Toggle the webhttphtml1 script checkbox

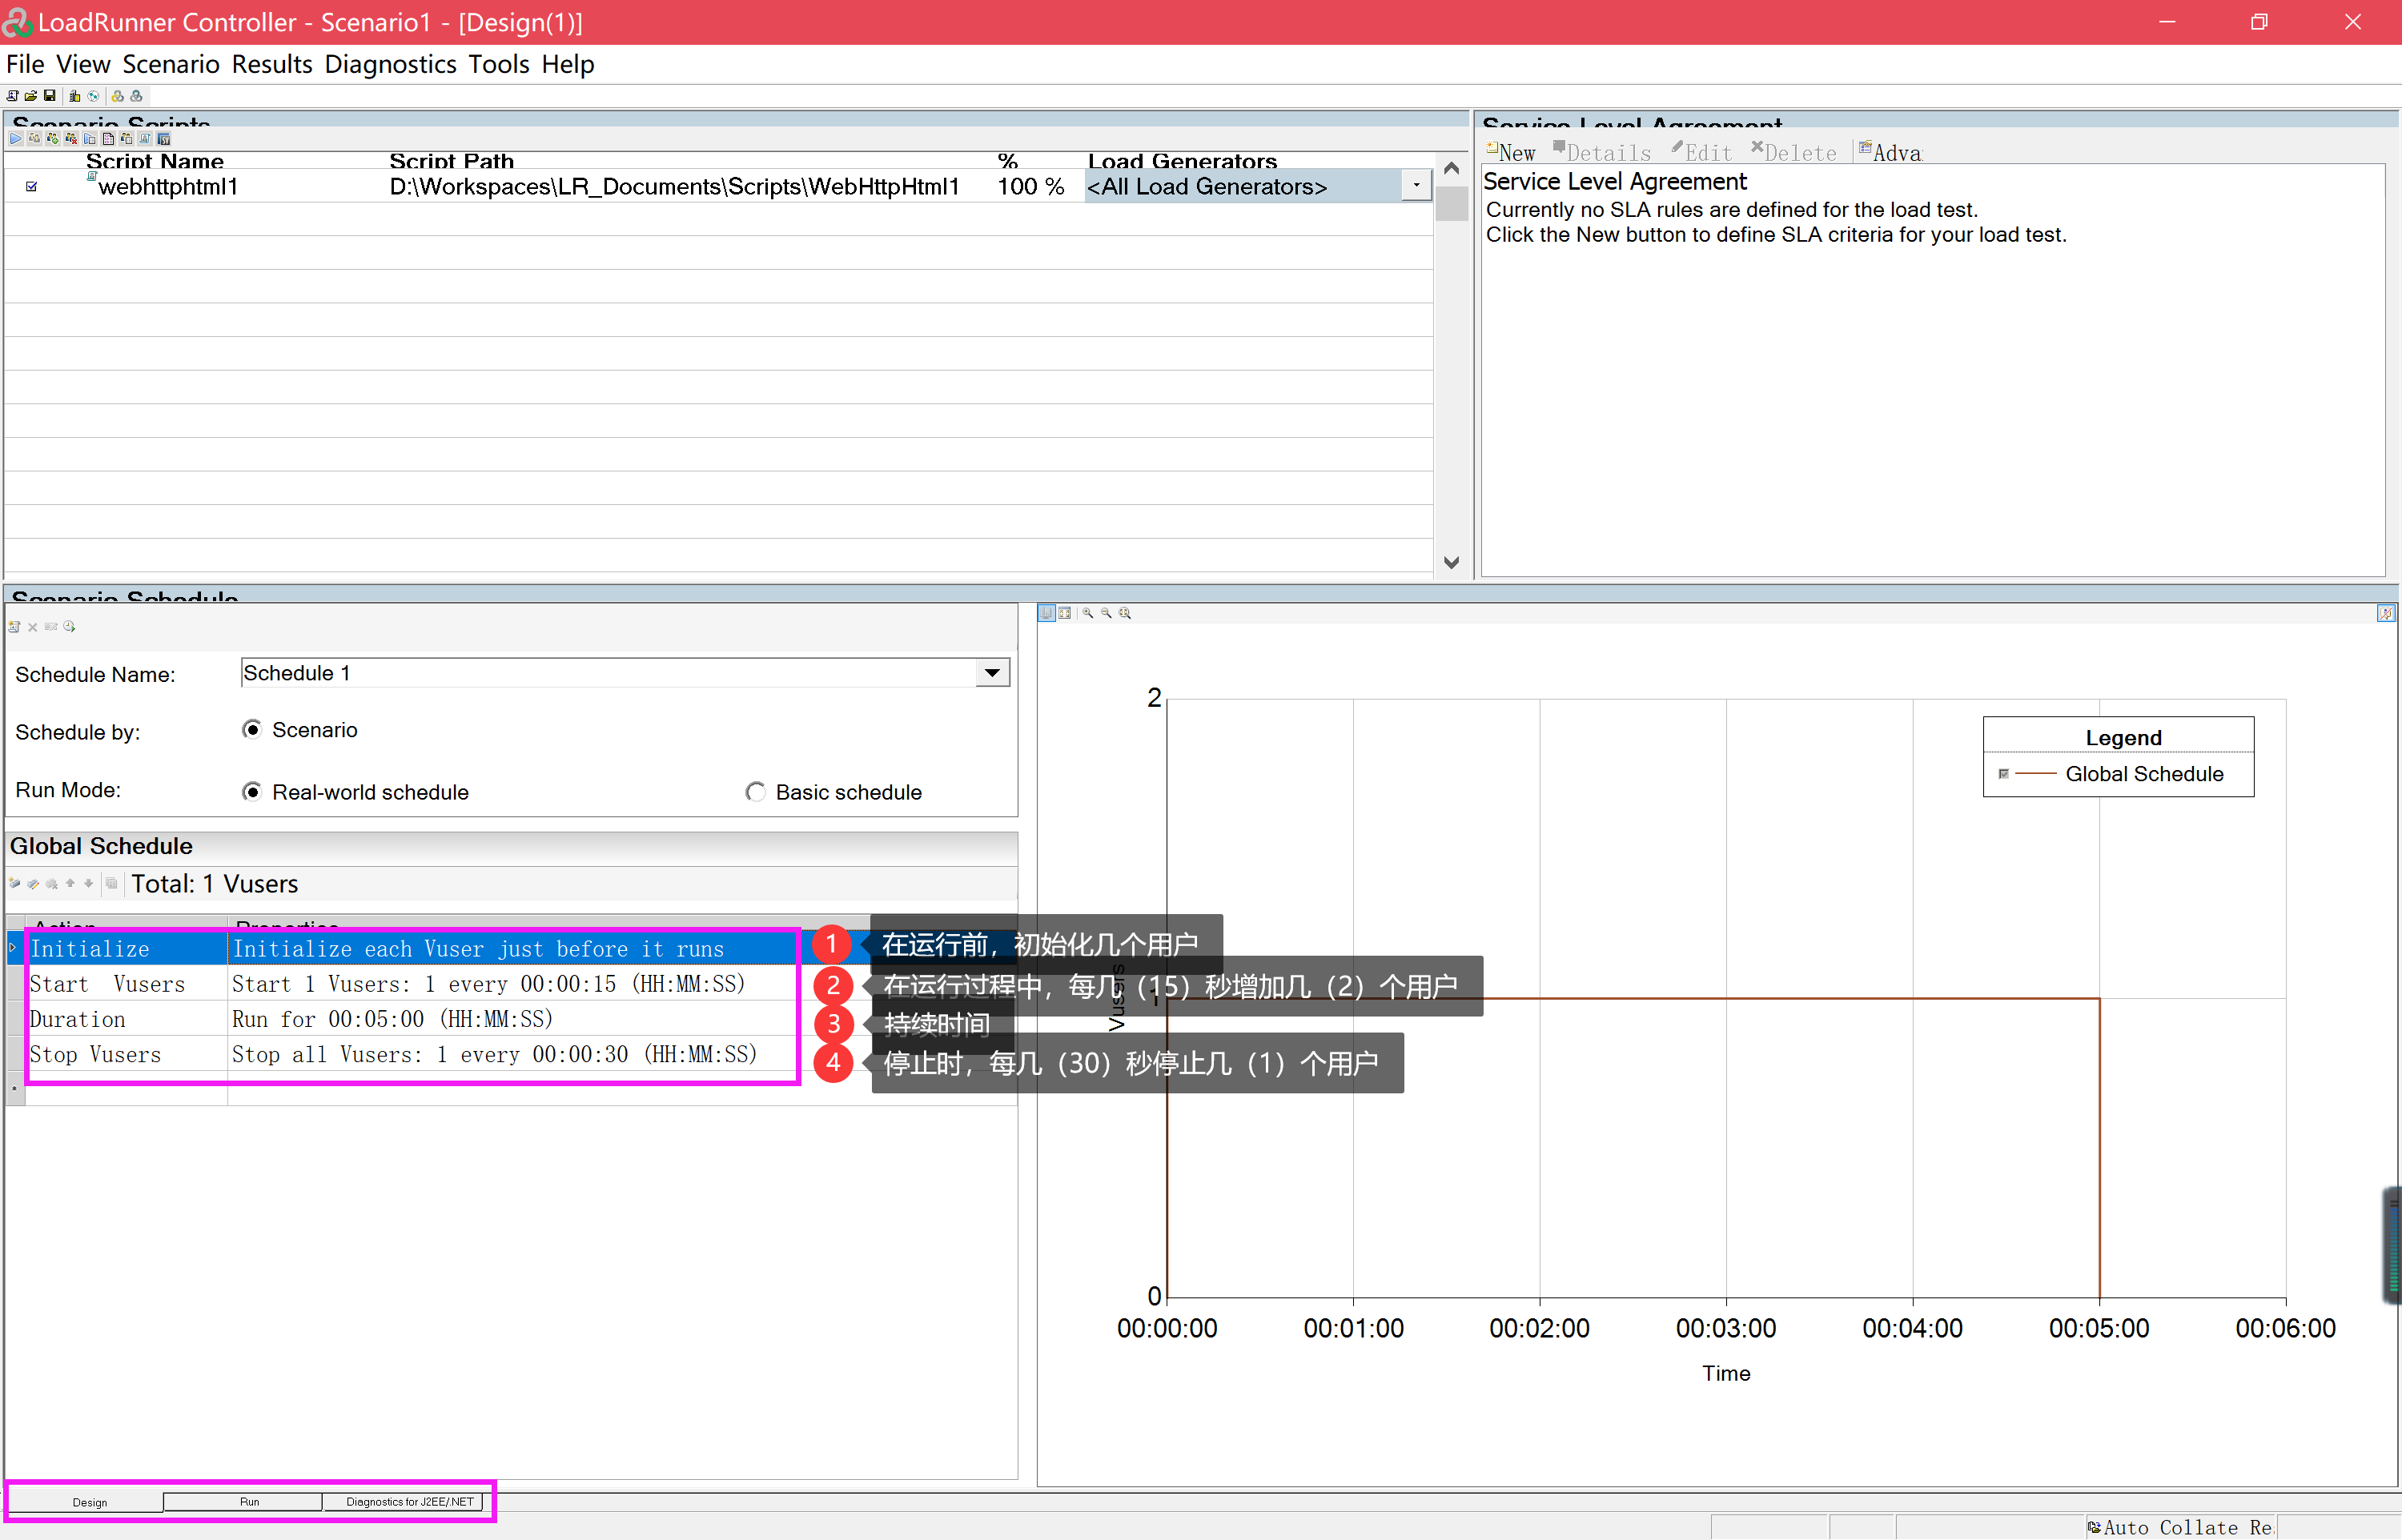point(31,186)
